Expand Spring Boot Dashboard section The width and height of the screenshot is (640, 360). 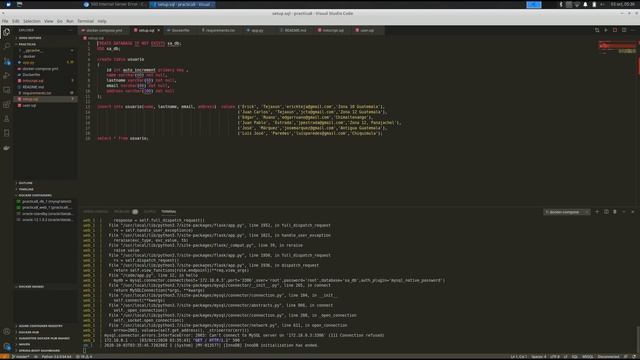[39, 351]
